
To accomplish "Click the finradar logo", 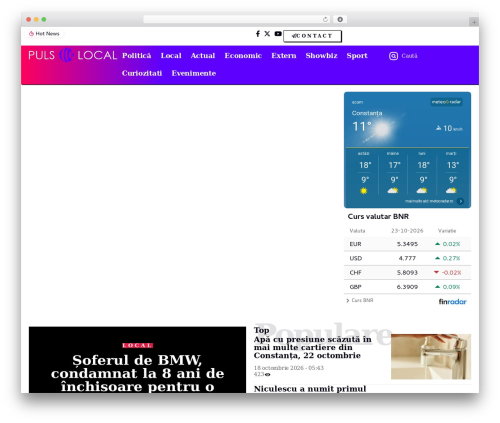I will [452, 302].
